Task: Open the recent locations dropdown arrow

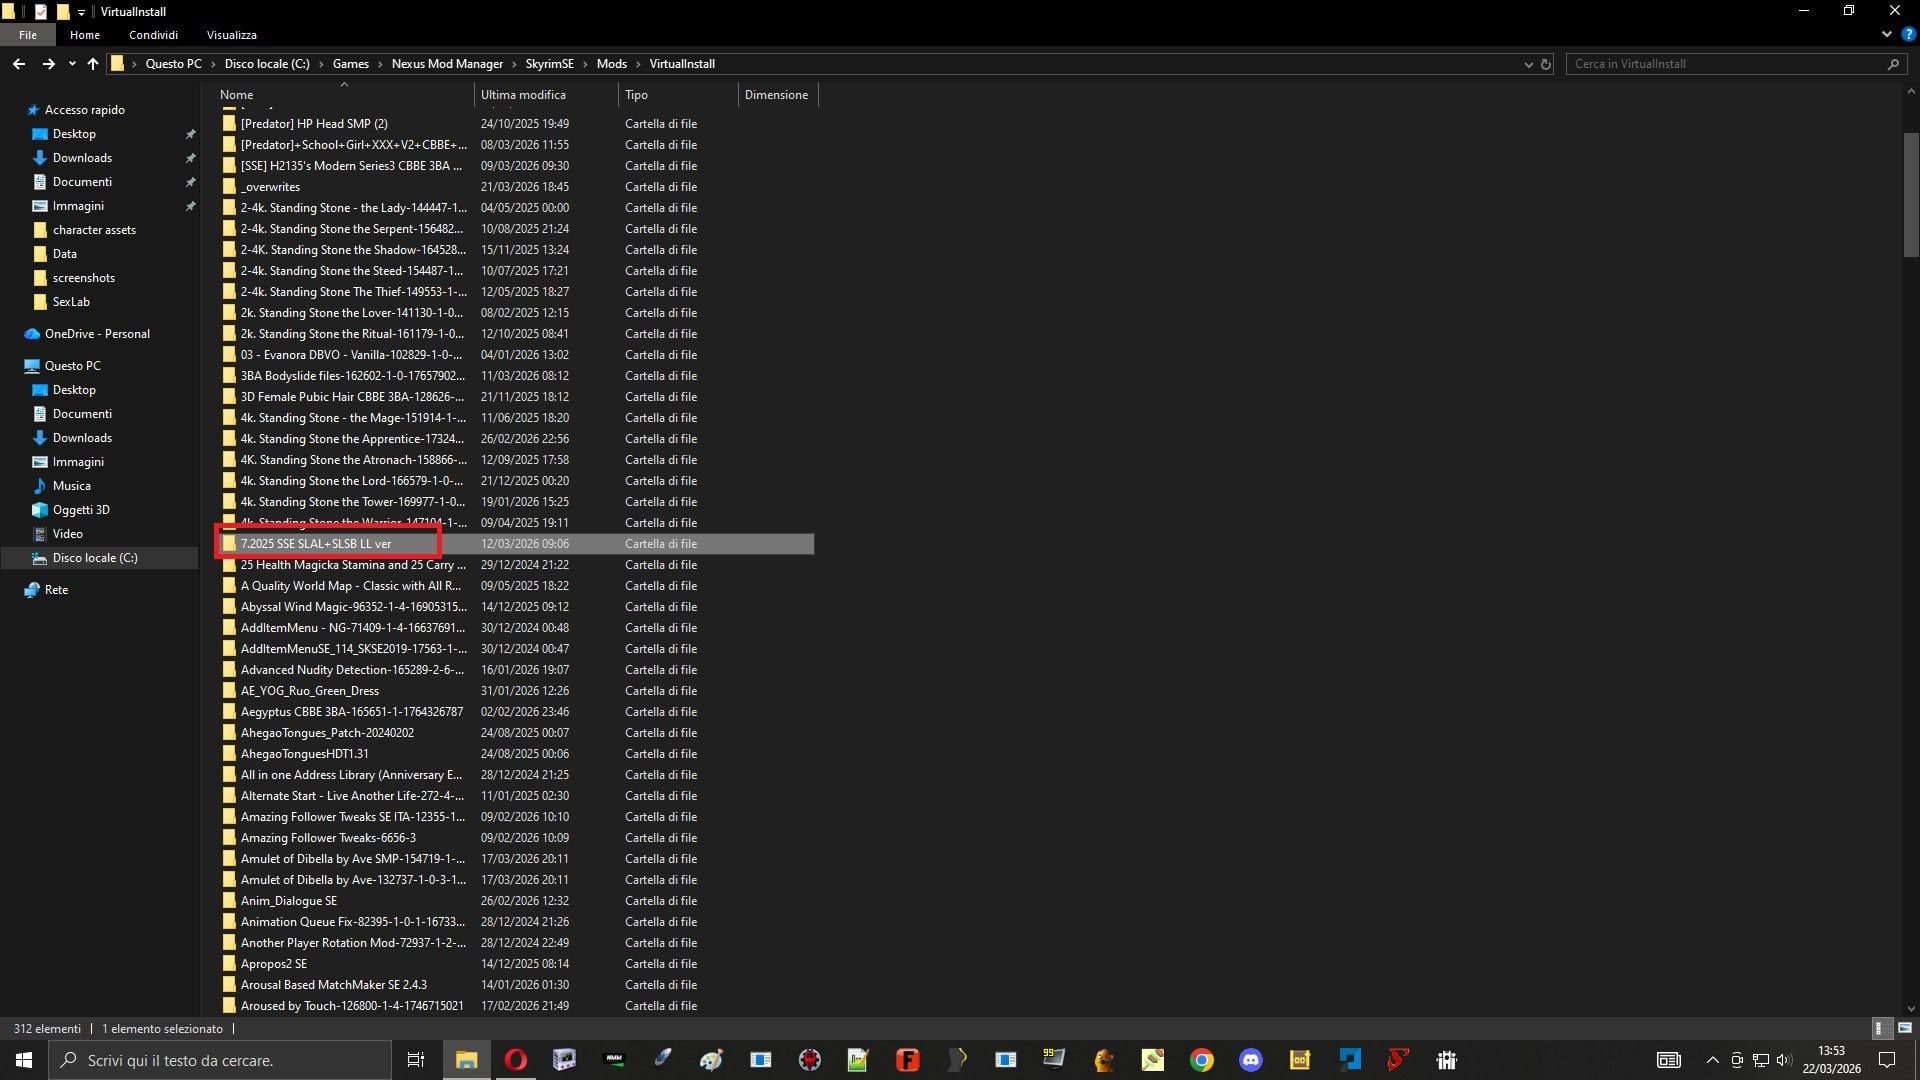Action: pos(72,64)
